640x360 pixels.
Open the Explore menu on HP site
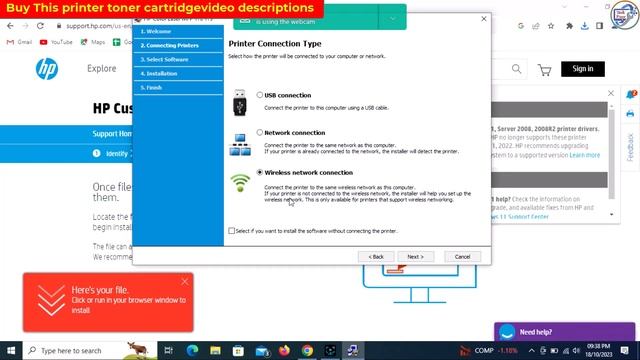click(102, 69)
